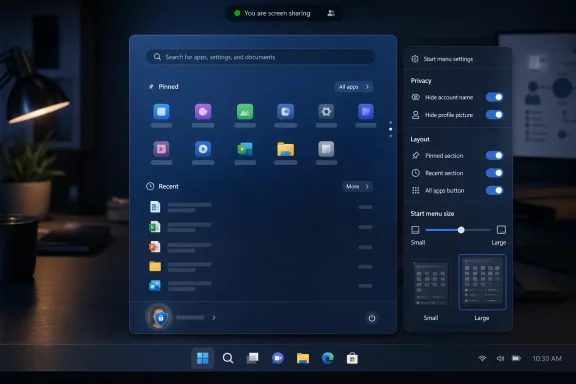Select the Small layout thumbnail
This screenshot has width=576, height=384.
(x=431, y=284)
